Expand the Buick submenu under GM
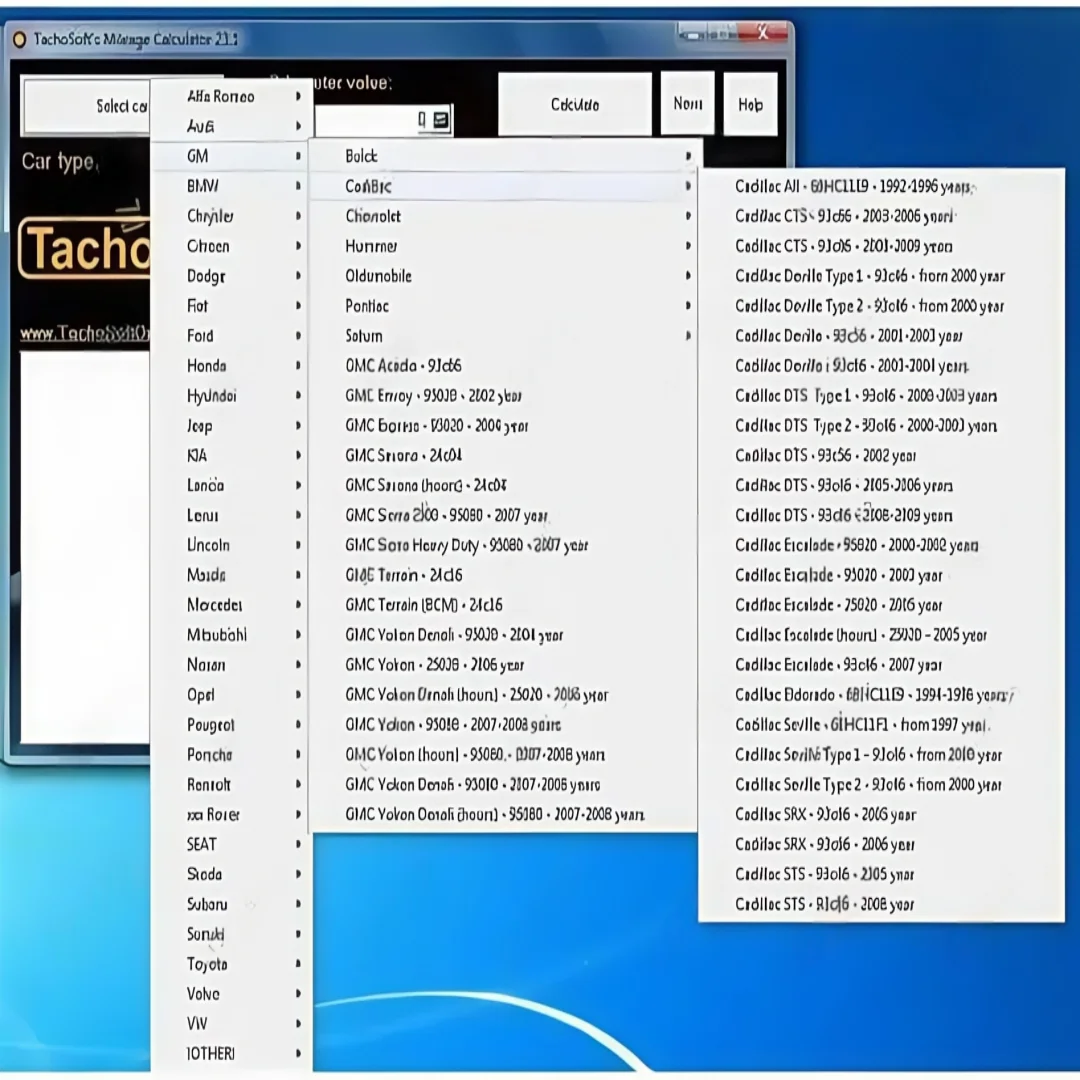 pyautogui.click(x=503, y=156)
